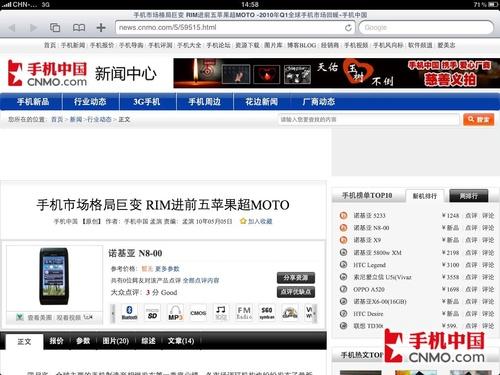The width and height of the screenshot is (500, 375).
Task: Click the 点评优缺点 button
Action: (296, 292)
